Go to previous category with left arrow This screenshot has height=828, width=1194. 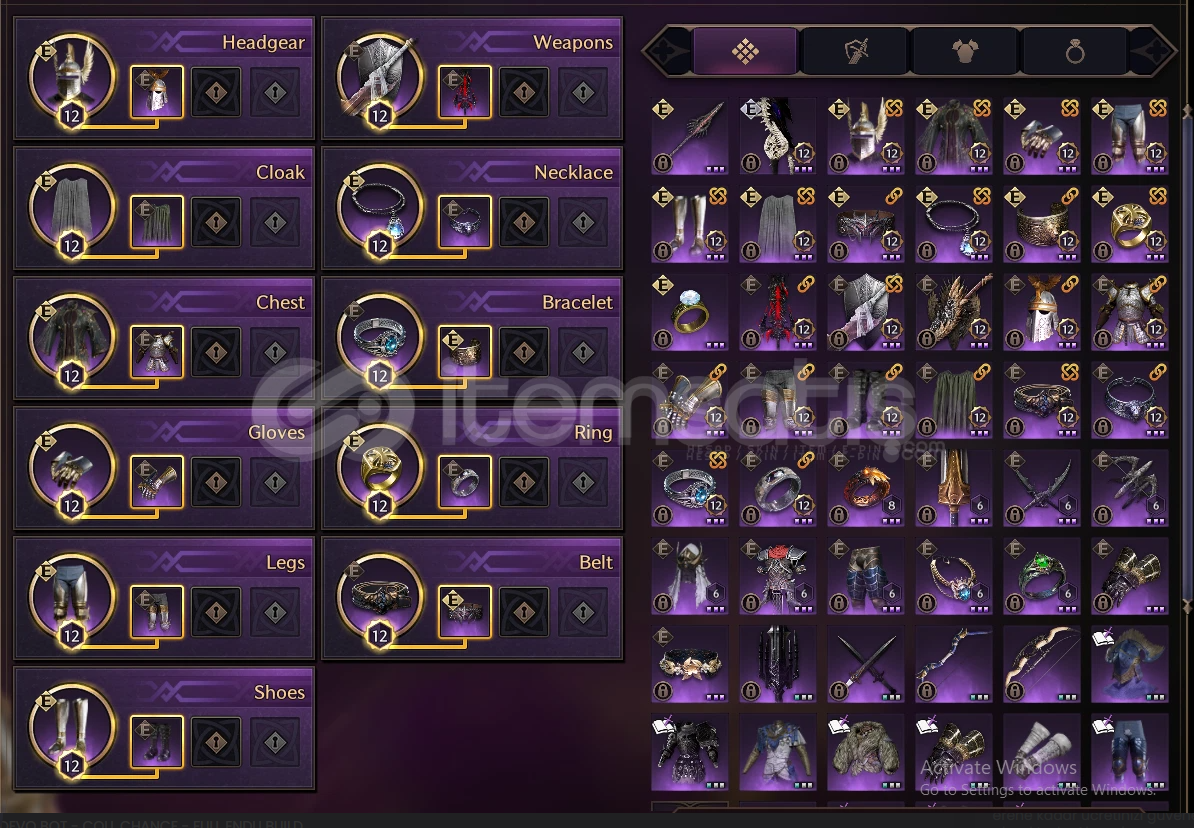pyautogui.click(x=668, y=51)
